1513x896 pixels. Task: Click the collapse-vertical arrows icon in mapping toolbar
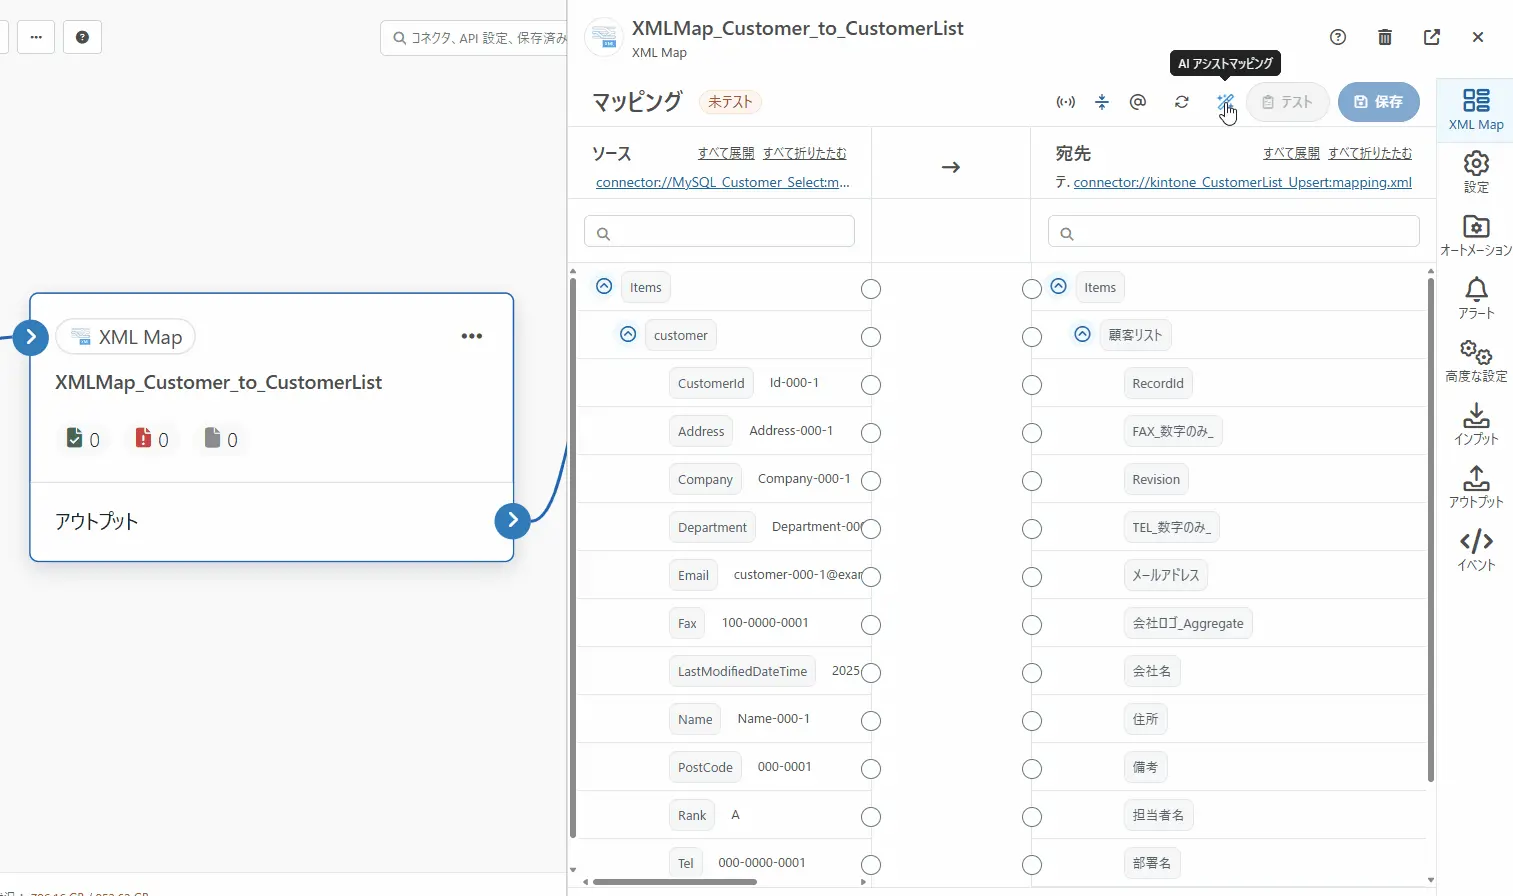click(x=1102, y=102)
